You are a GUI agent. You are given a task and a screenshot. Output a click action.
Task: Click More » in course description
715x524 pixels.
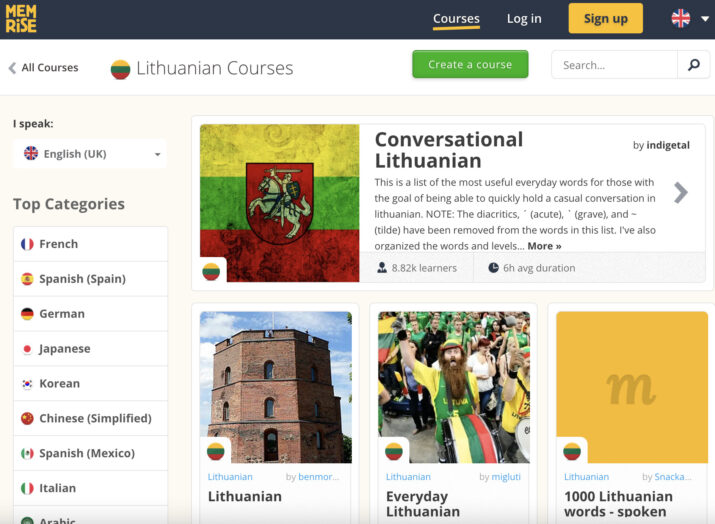[x=544, y=246]
